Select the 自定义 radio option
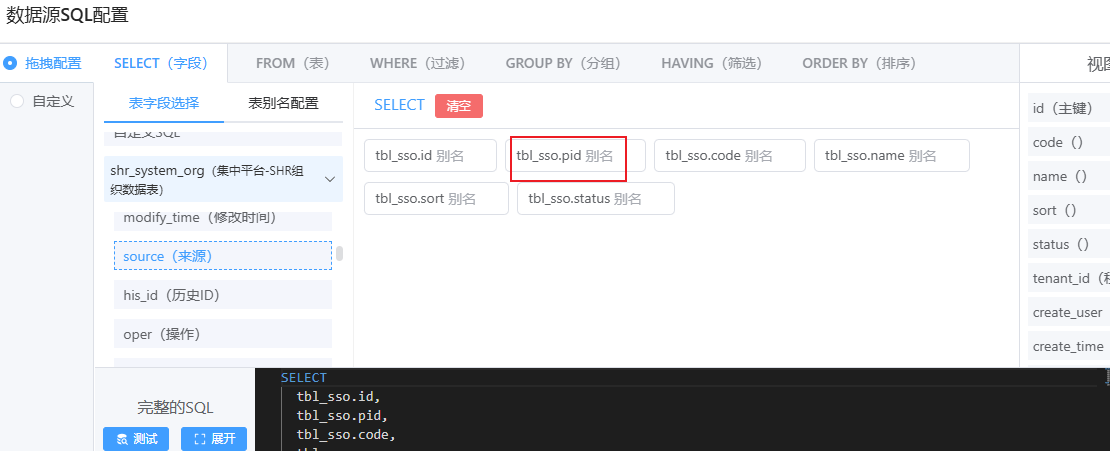This screenshot has width=1110, height=451. tap(16, 101)
